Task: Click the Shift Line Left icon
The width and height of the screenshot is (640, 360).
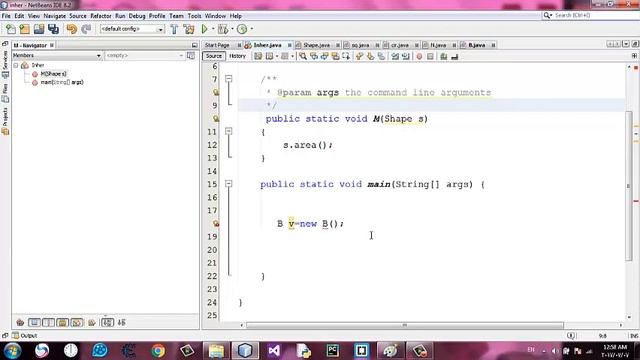Action: (395, 56)
